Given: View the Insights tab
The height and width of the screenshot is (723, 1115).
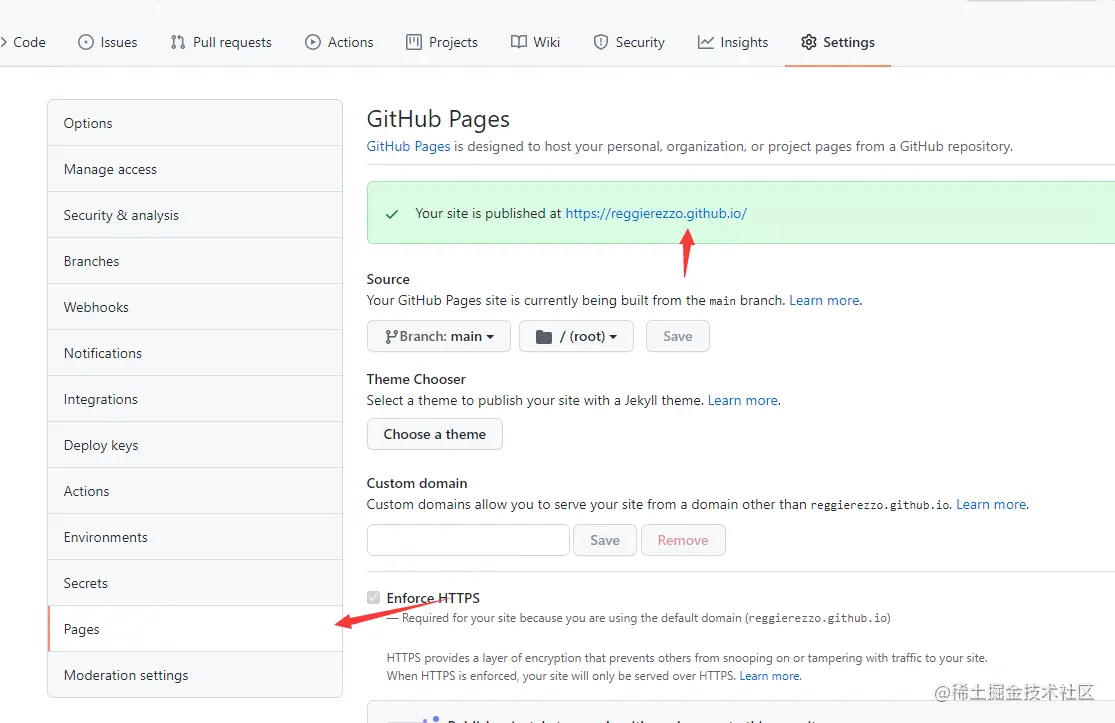Looking at the screenshot, I should click(732, 42).
